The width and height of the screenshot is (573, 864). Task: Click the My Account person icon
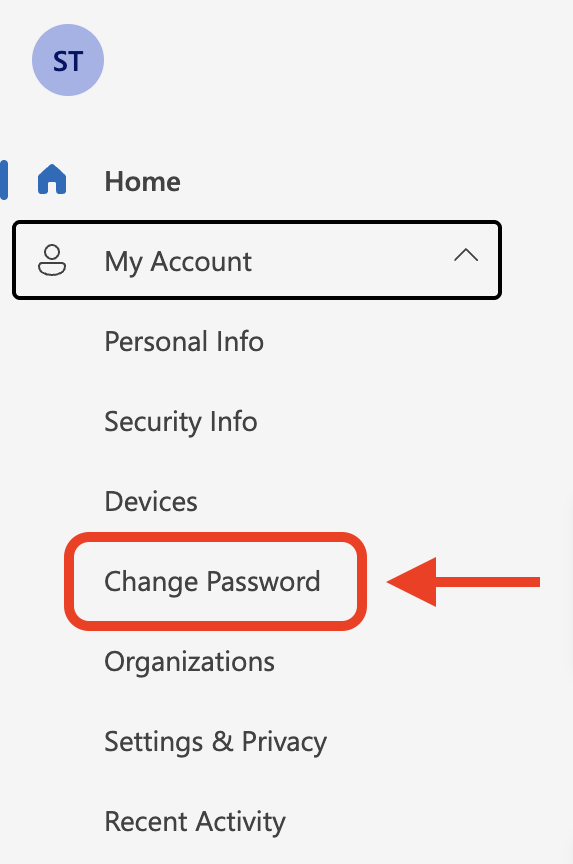click(x=52, y=261)
